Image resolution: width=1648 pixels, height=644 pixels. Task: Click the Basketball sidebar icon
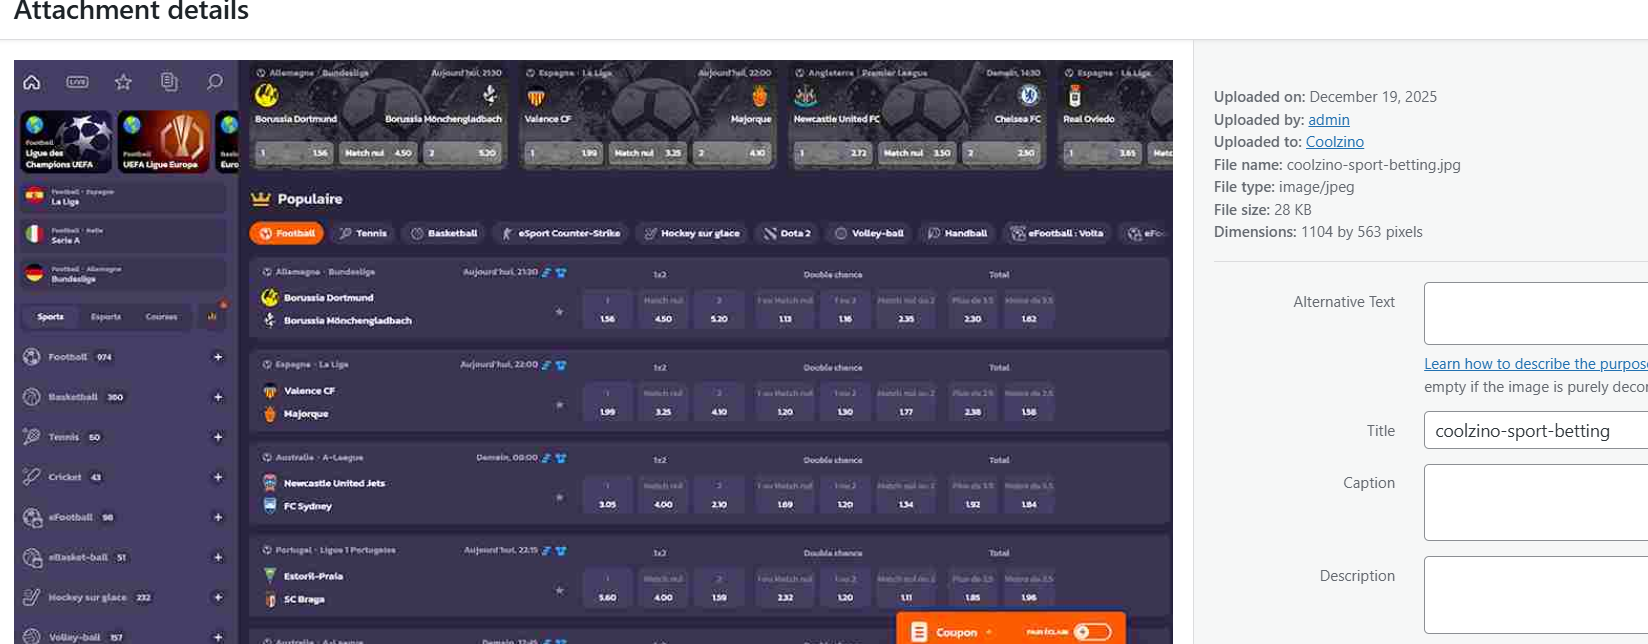tap(32, 397)
